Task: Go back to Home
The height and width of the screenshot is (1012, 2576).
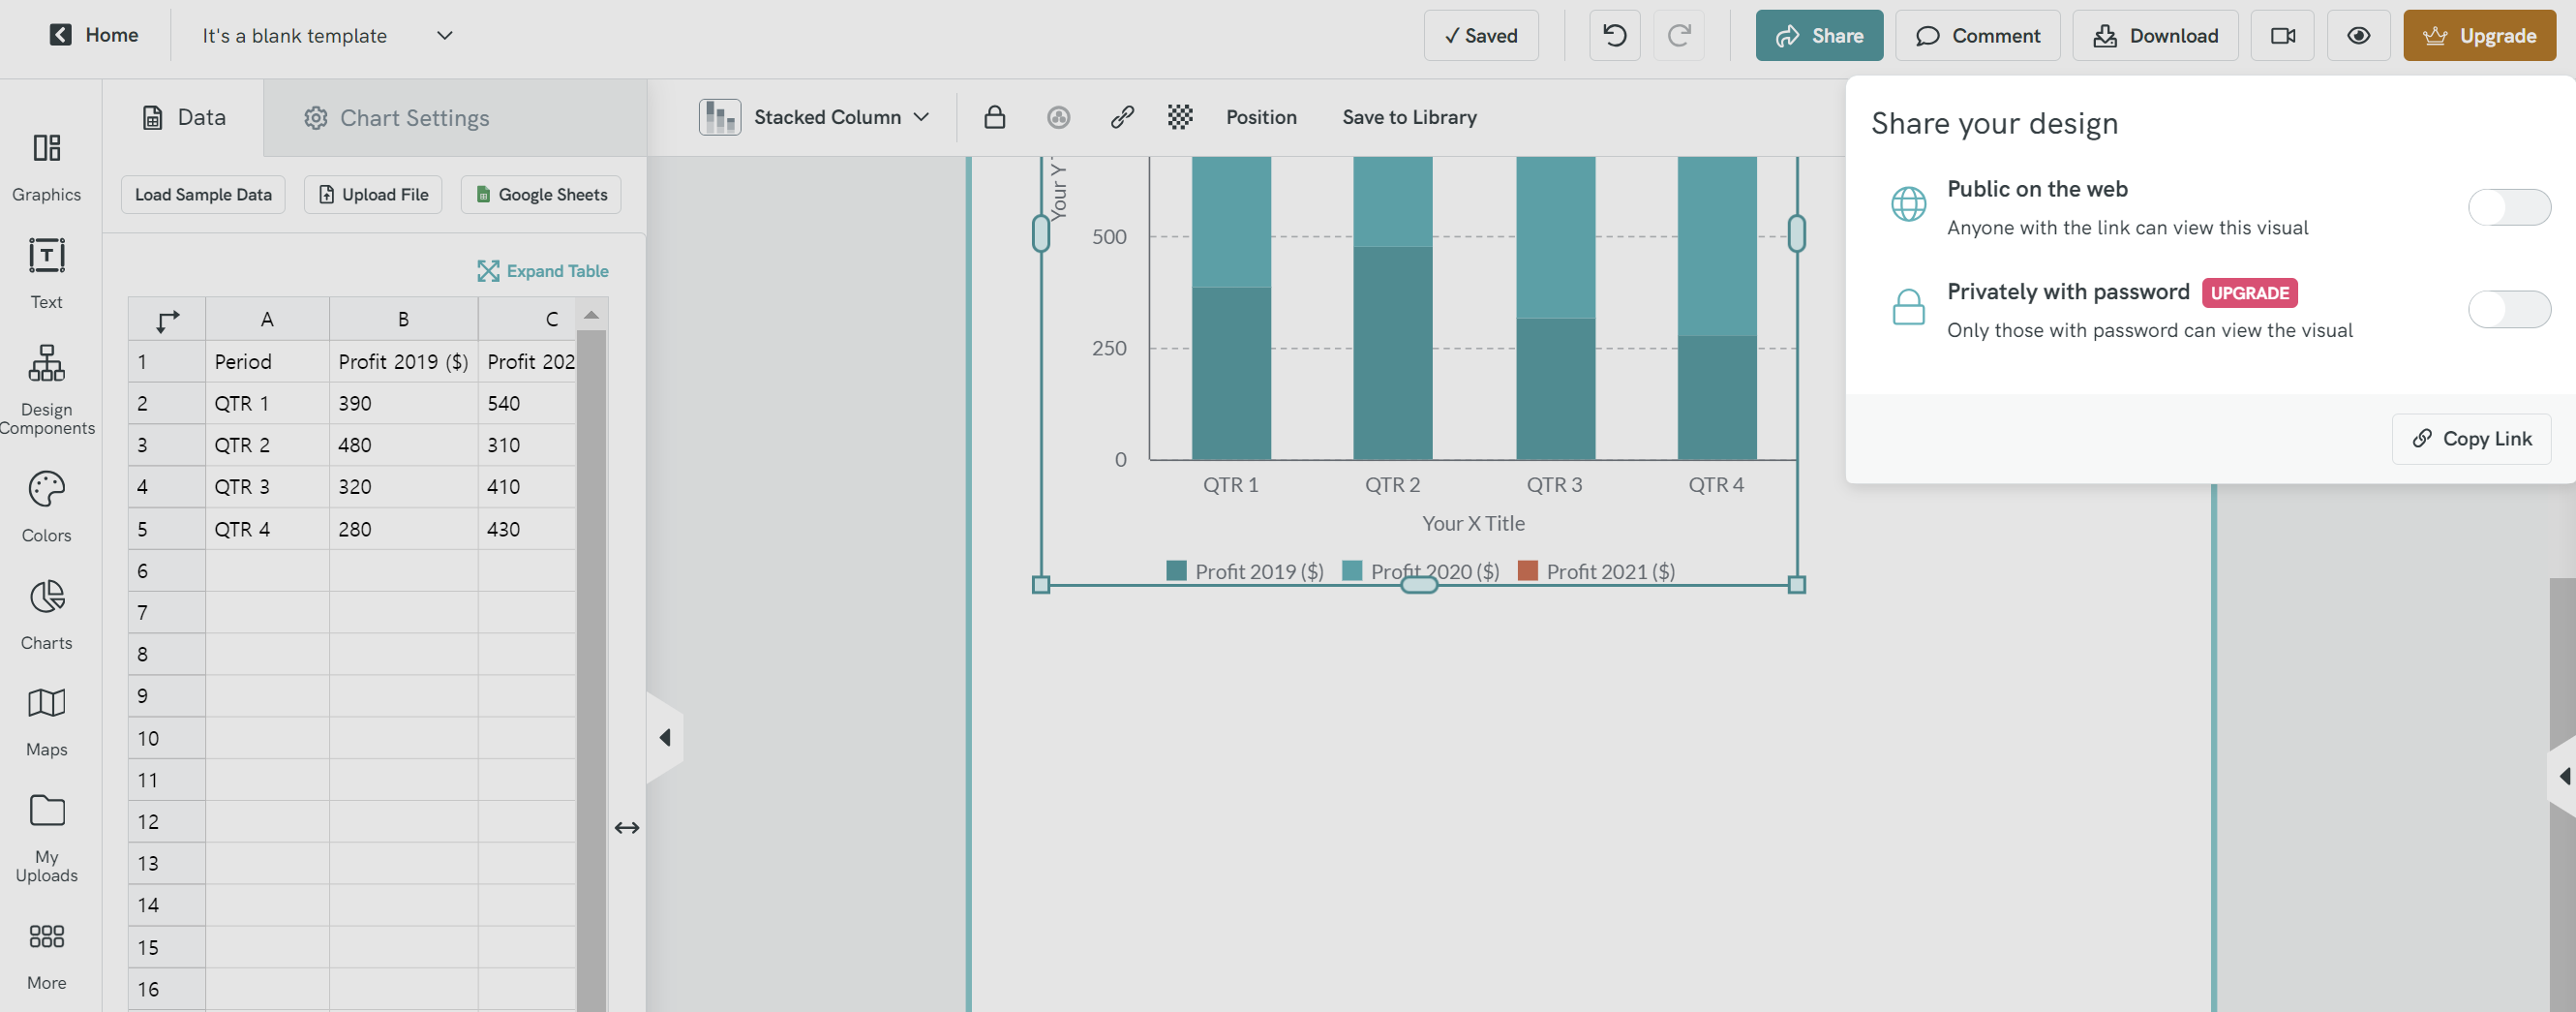Action: pos(94,35)
